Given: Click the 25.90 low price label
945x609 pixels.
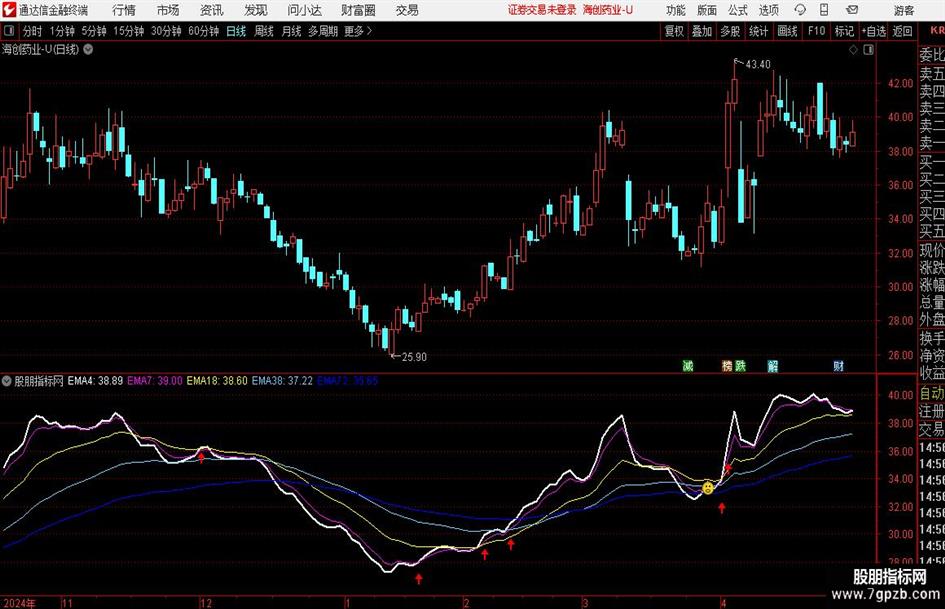Looking at the screenshot, I should (414, 357).
